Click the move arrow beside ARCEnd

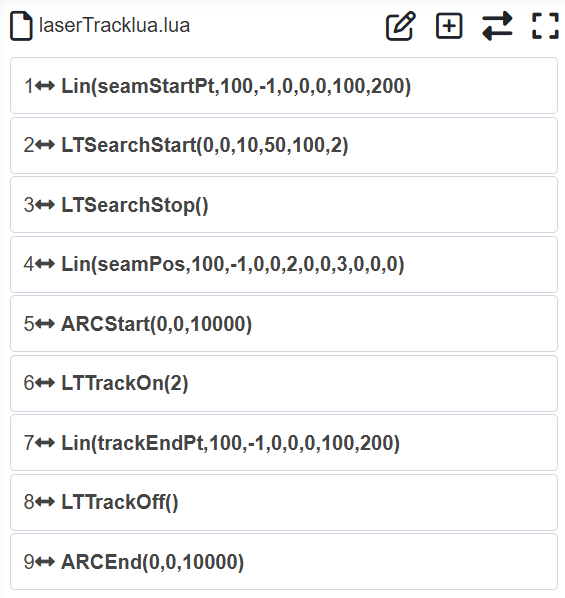coord(45,562)
